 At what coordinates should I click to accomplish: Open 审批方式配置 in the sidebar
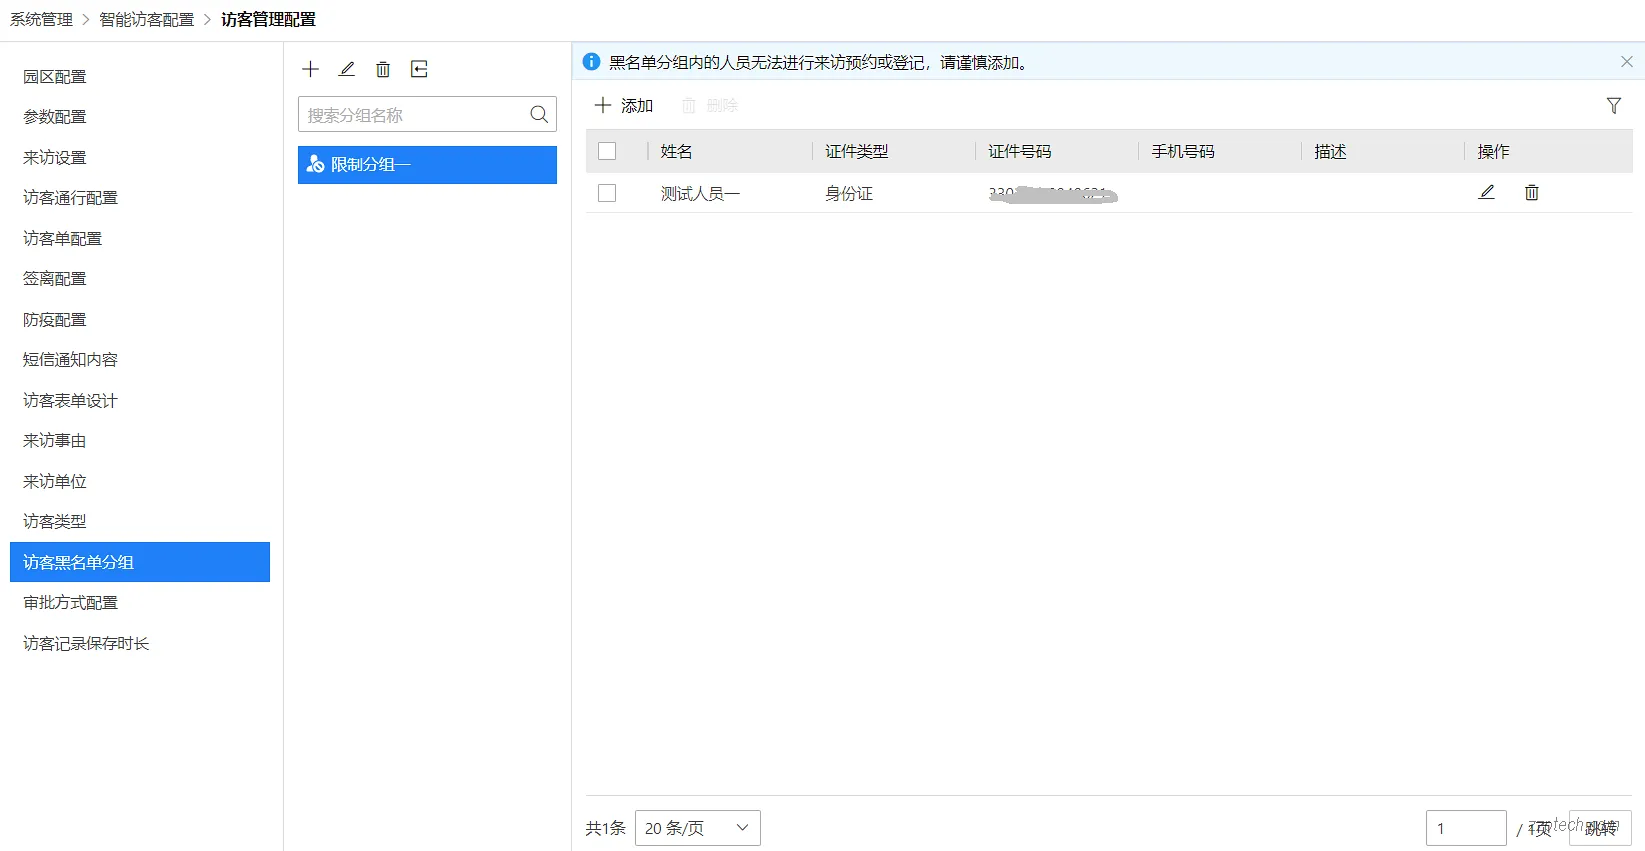coord(70,603)
